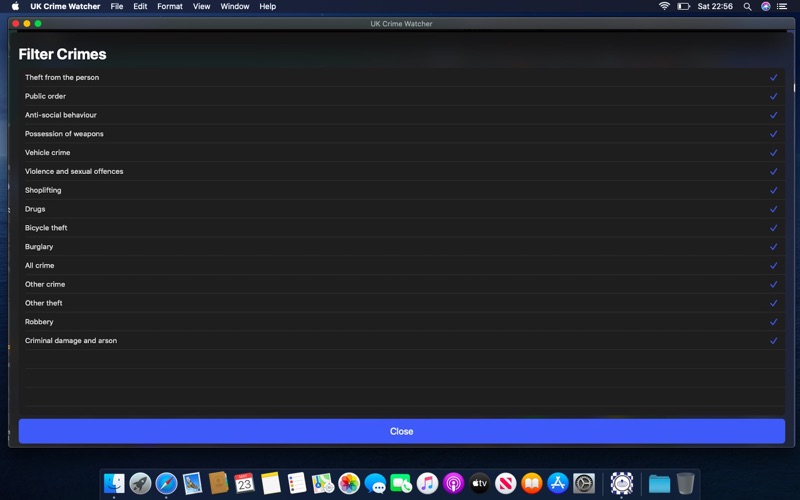Open Contacts book icon in dock
This screenshot has height=500, width=800.
point(218,483)
